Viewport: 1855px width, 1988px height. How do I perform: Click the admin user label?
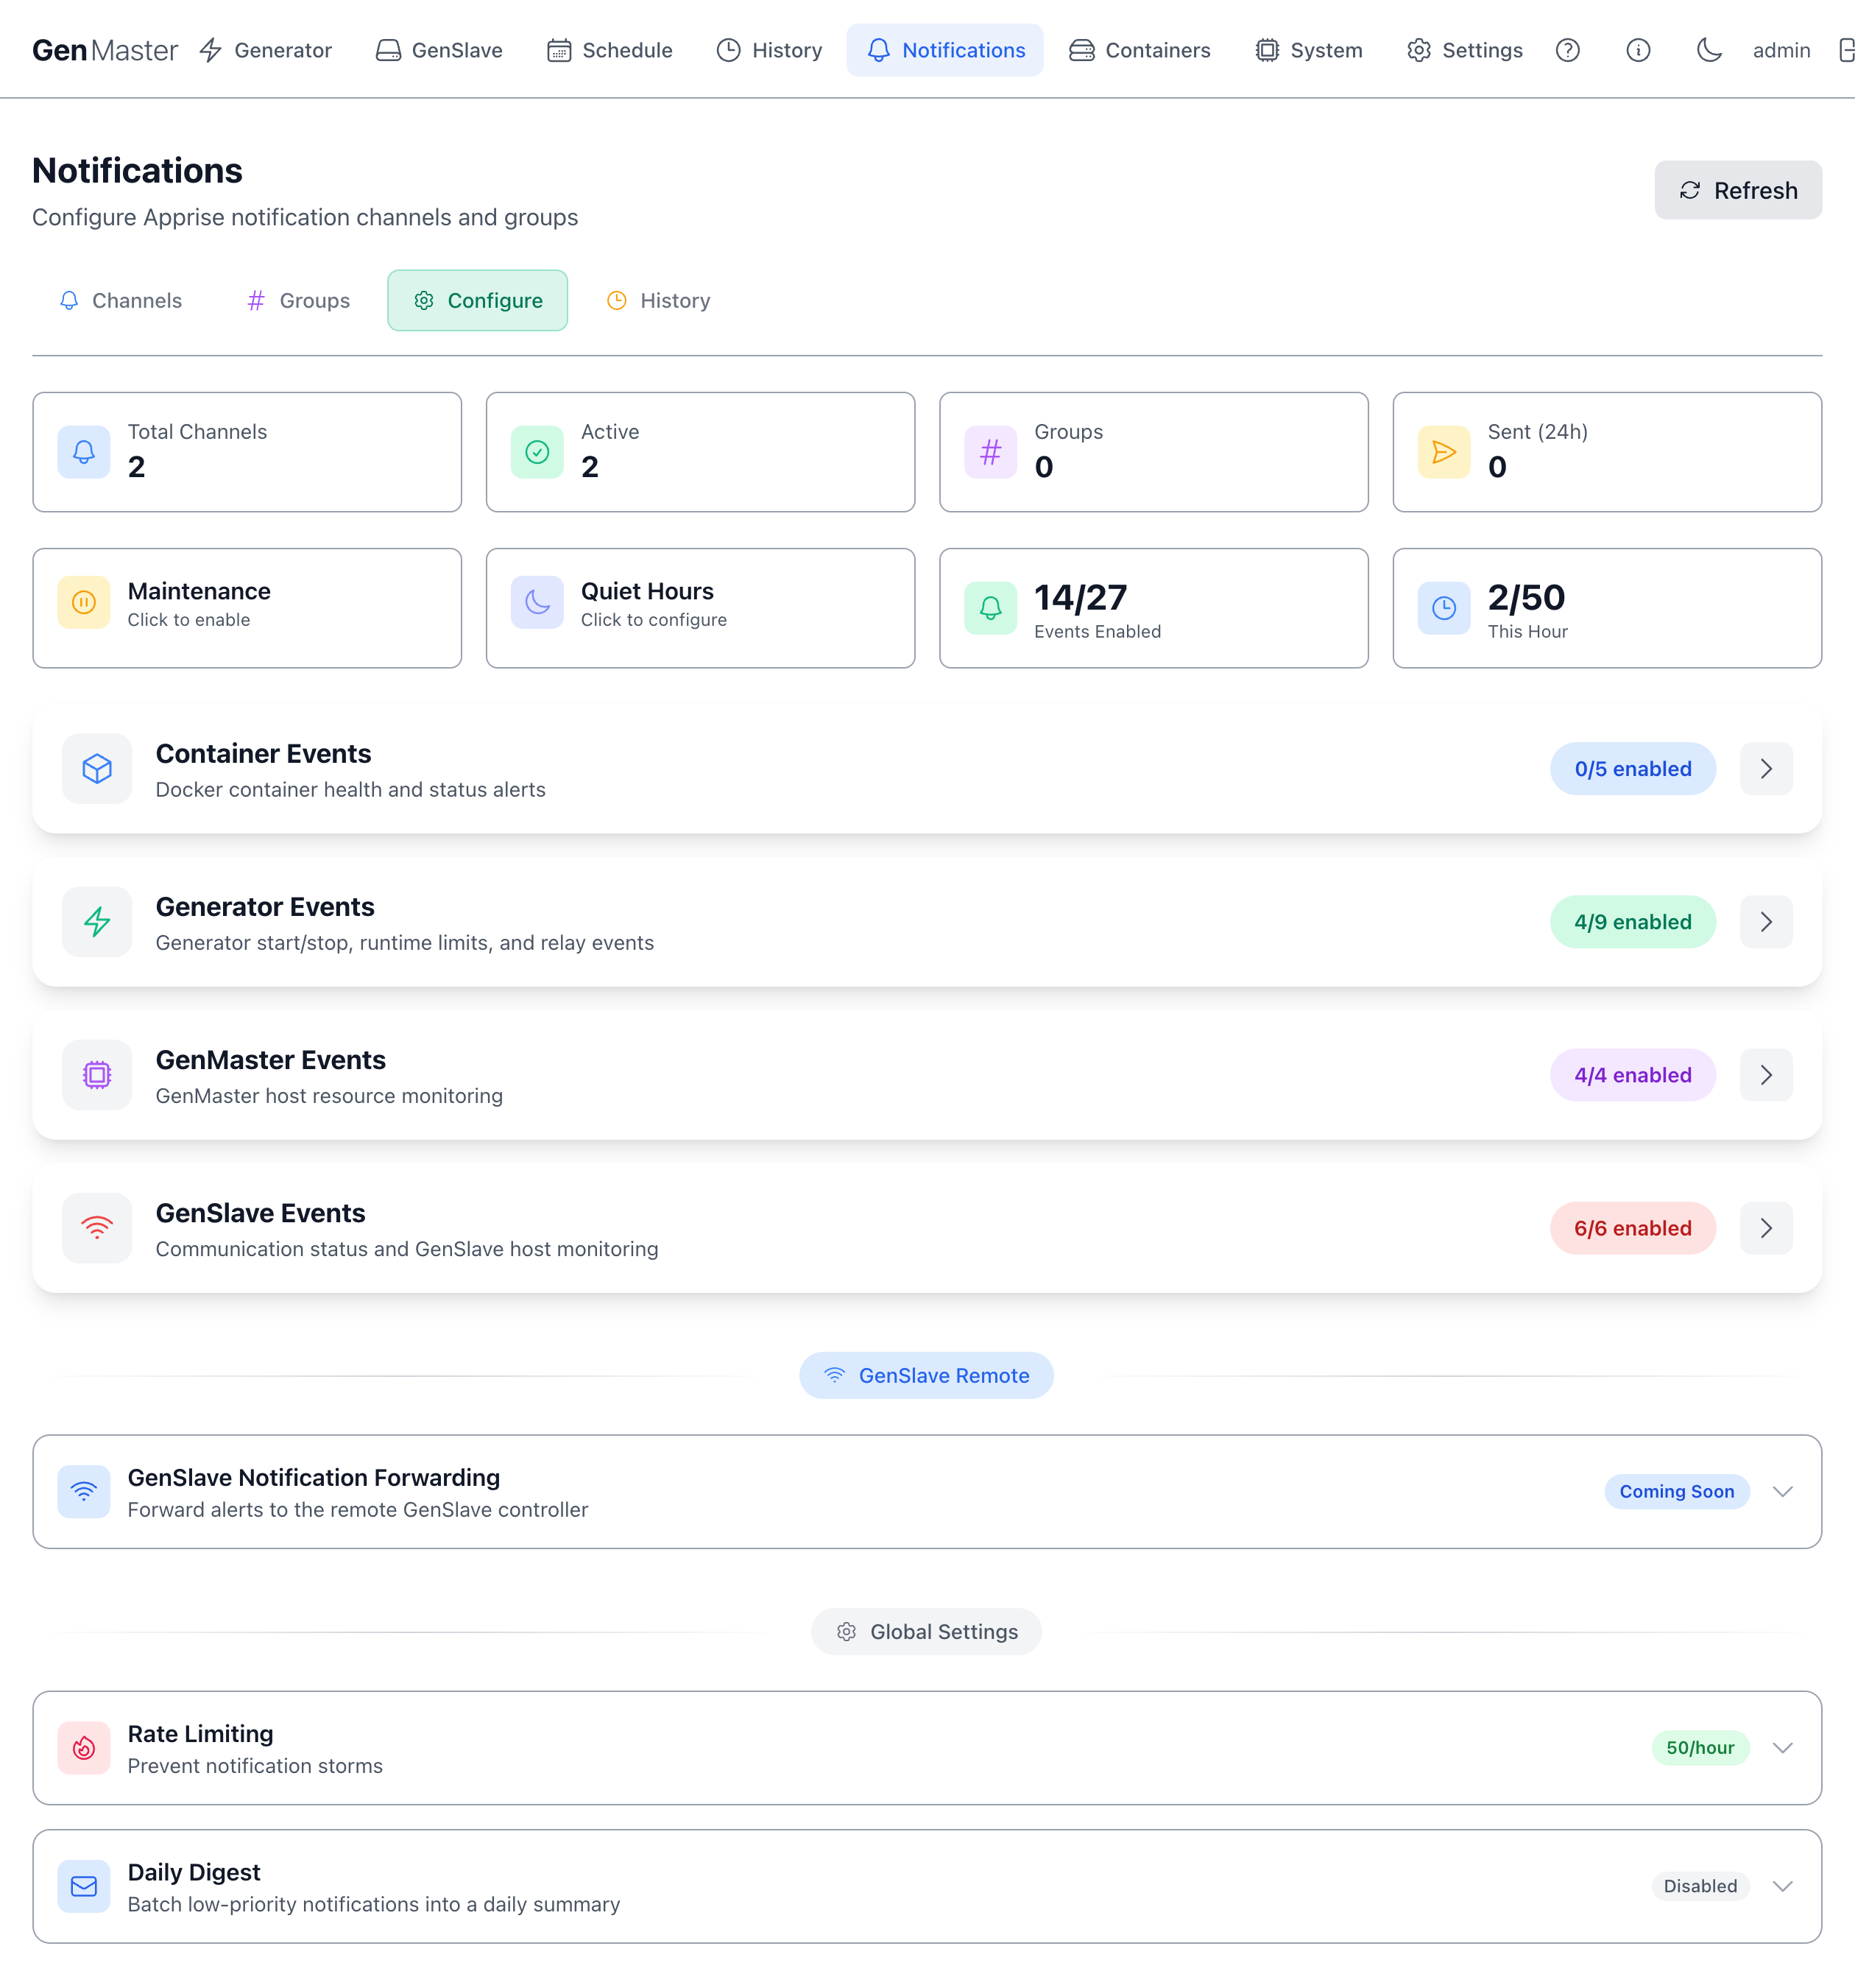coord(1781,50)
